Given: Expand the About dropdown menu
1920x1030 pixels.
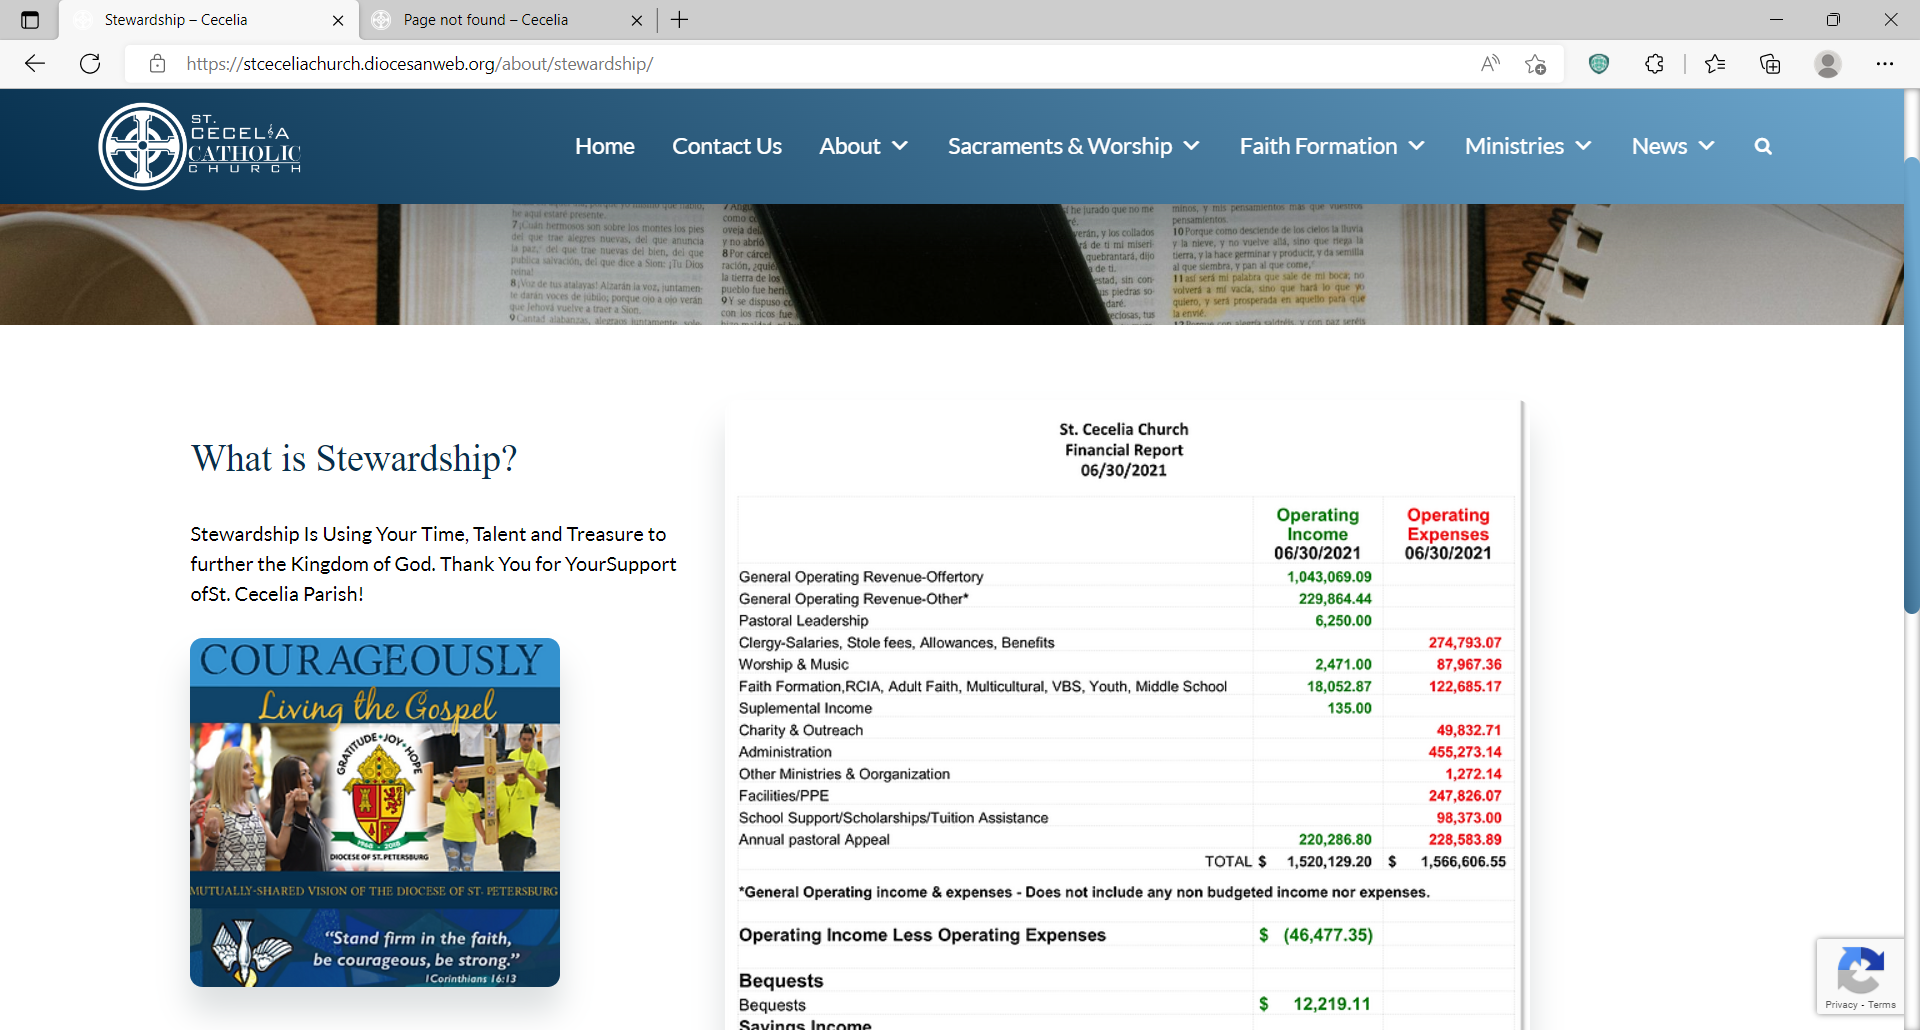Looking at the screenshot, I should (x=863, y=147).
